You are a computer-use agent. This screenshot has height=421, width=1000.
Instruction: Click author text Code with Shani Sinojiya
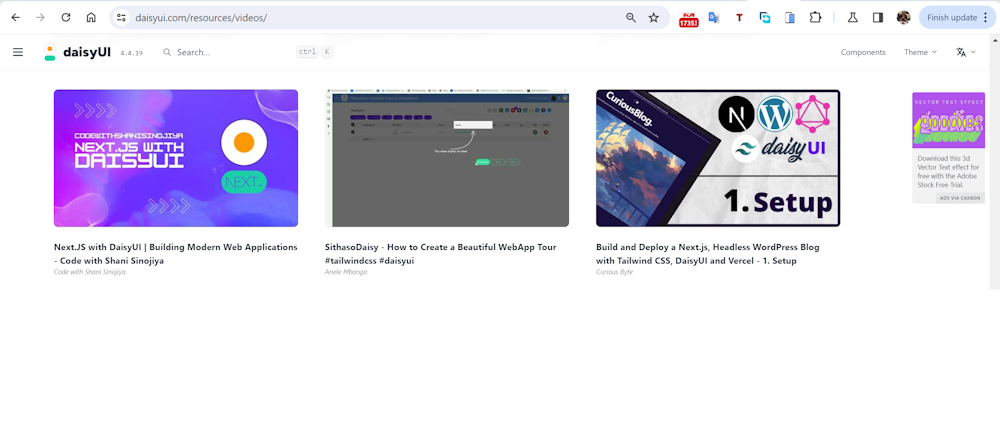pos(90,272)
